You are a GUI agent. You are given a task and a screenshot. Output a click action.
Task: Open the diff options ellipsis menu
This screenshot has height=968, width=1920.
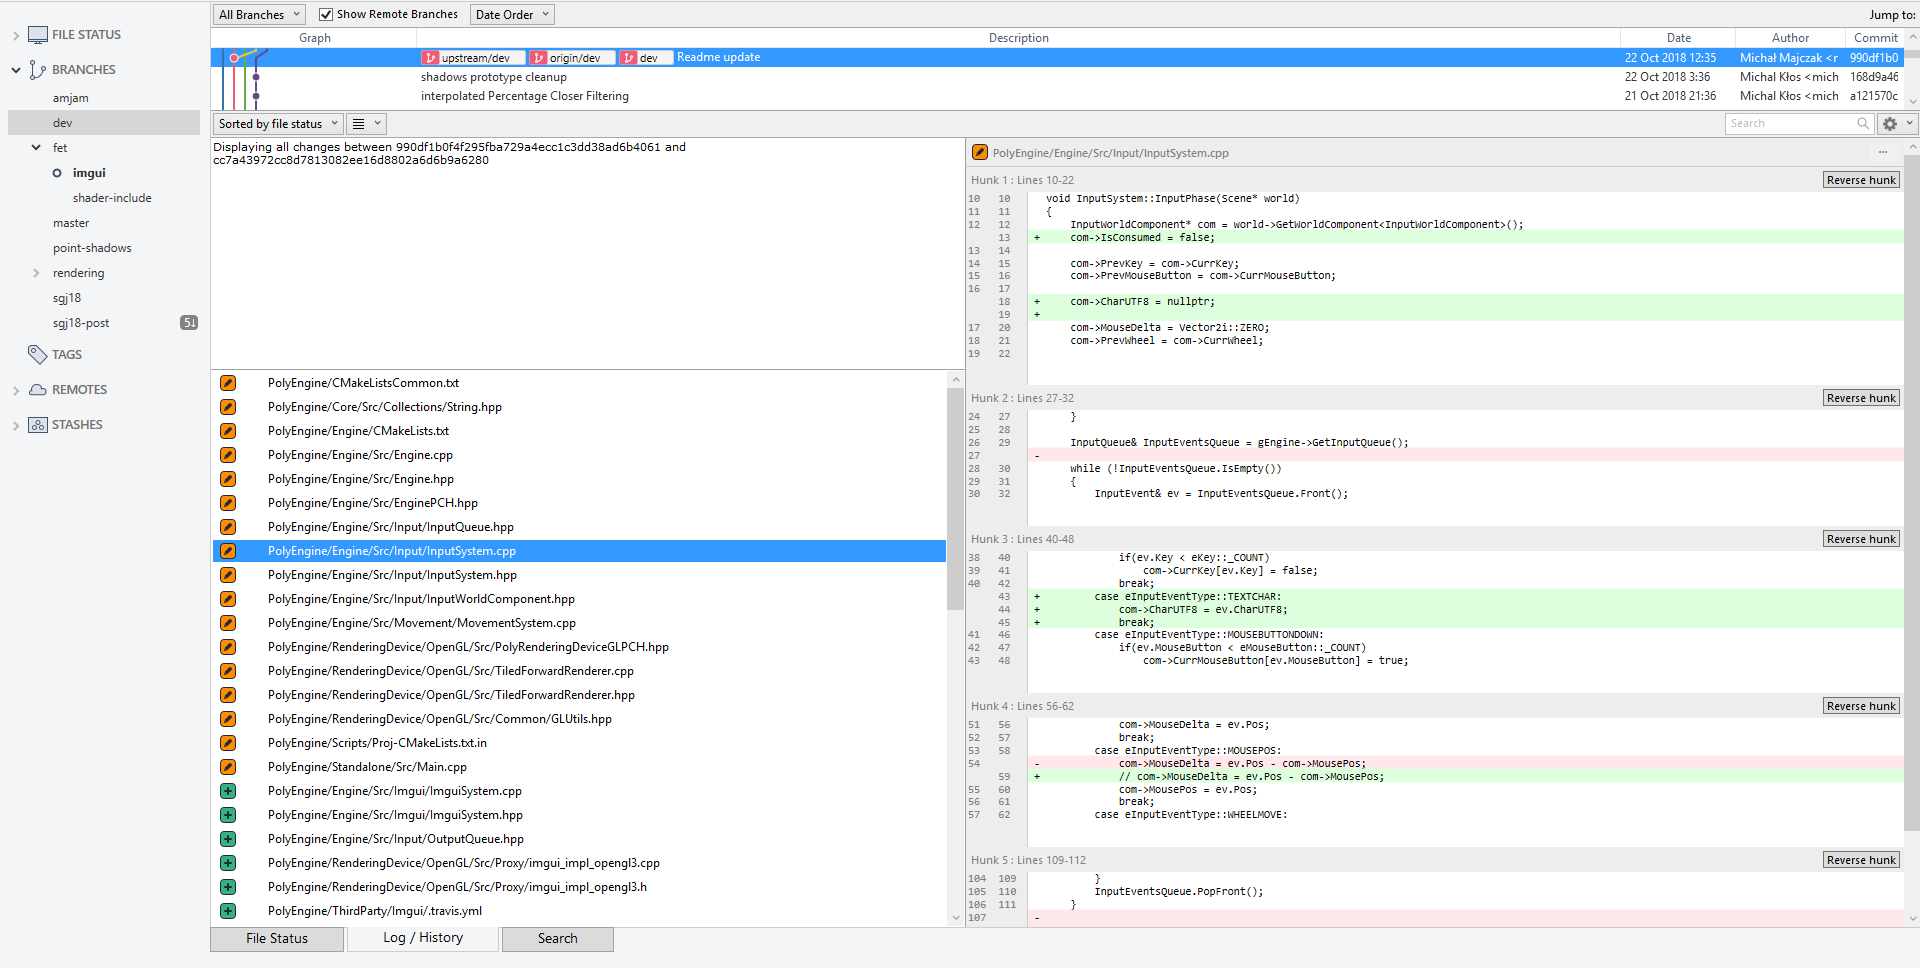[1883, 153]
